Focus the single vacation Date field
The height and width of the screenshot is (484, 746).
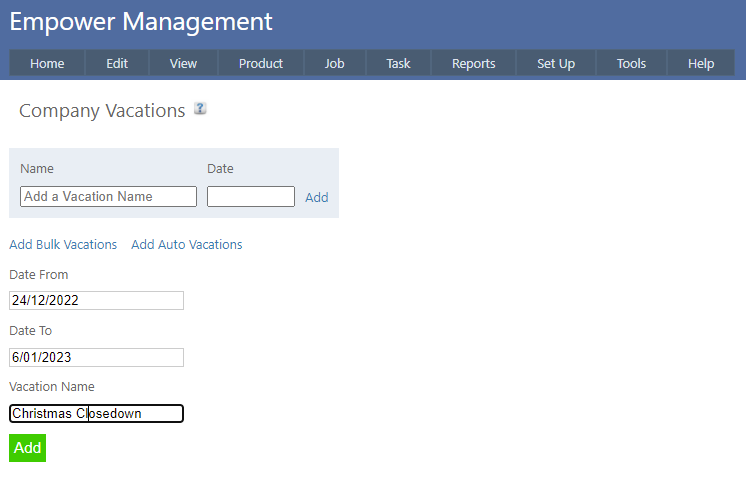(250, 197)
